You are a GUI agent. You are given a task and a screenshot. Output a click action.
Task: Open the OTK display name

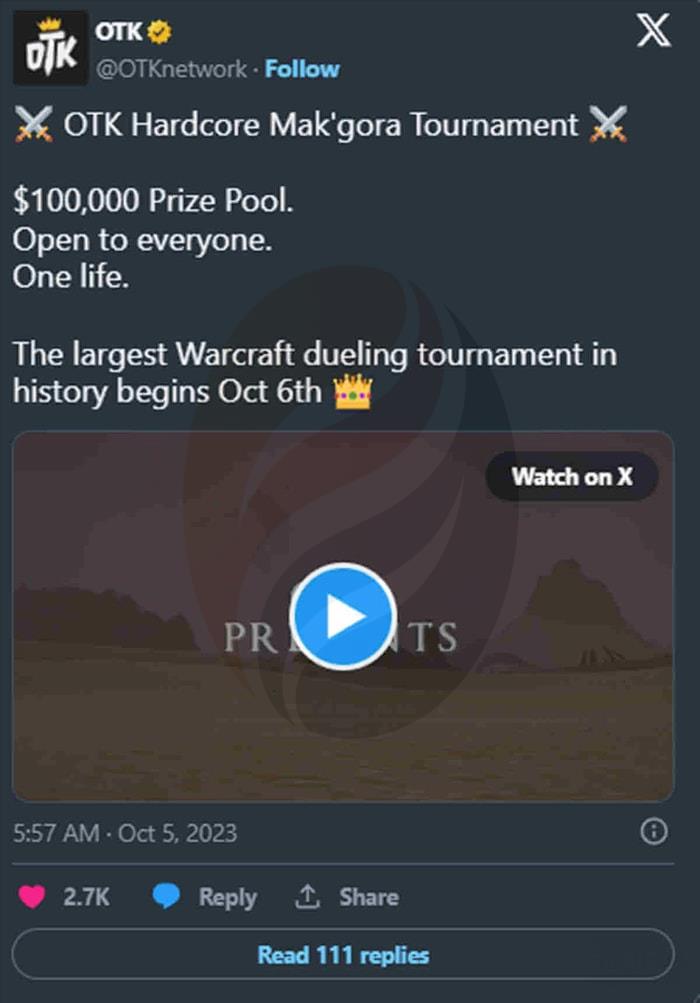[x=118, y=31]
